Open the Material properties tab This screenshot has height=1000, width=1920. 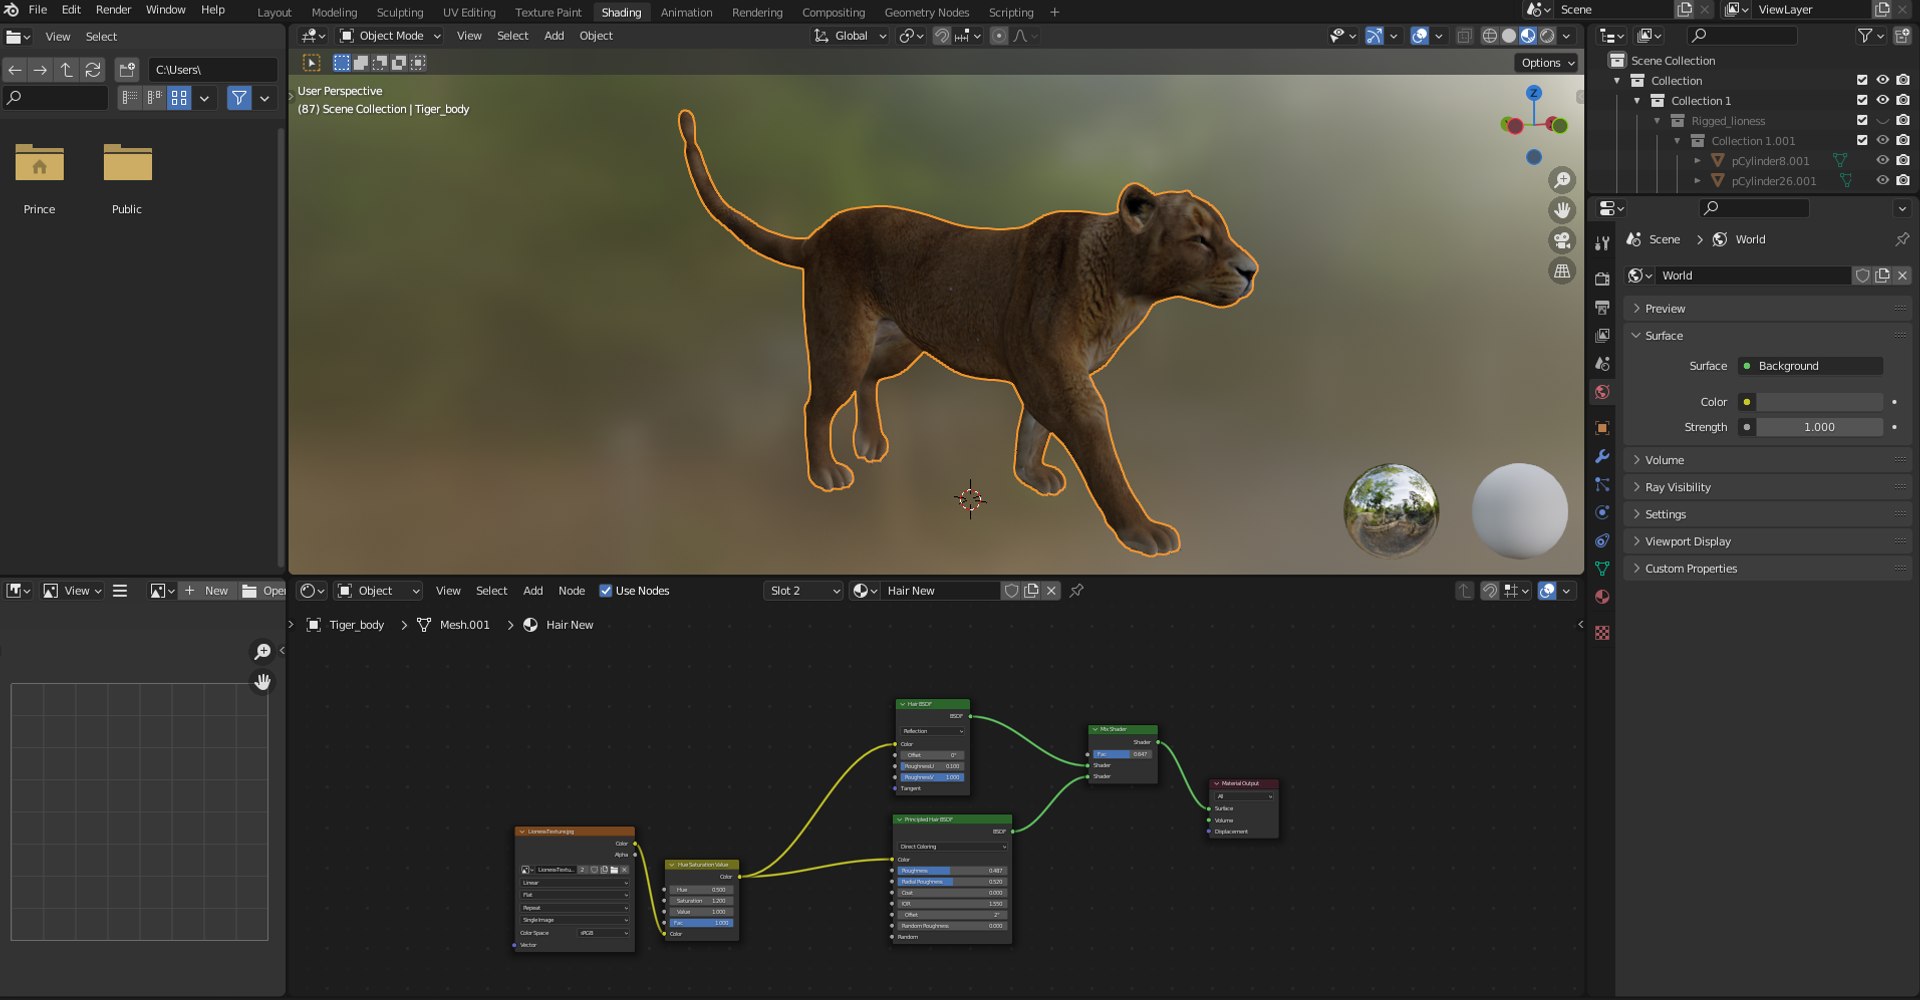(1602, 597)
